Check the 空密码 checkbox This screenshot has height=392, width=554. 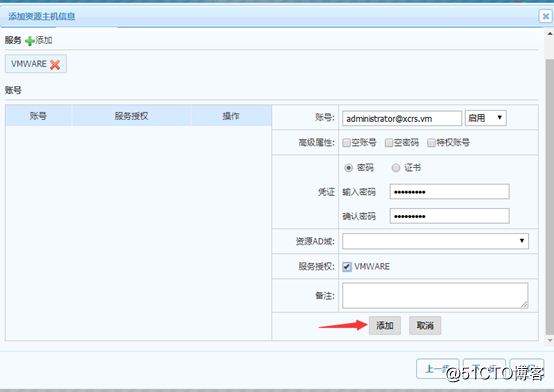pyautogui.click(x=389, y=142)
